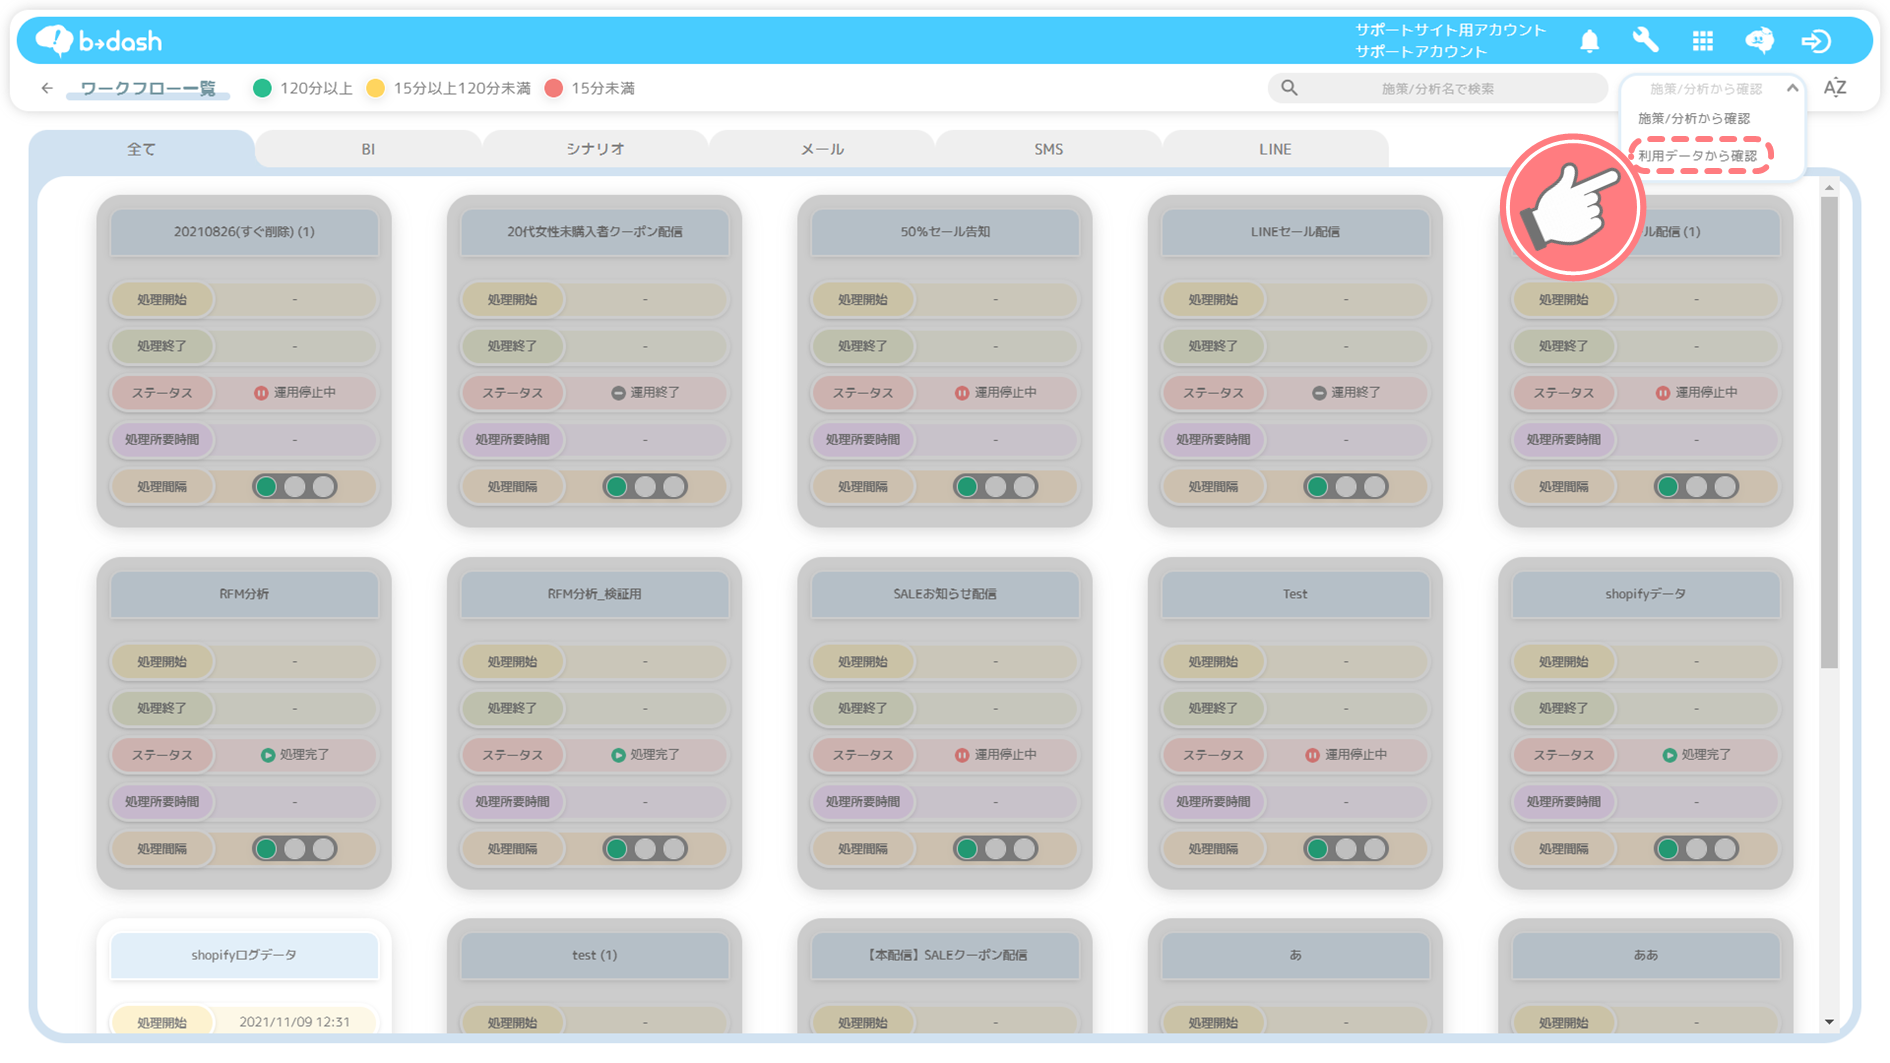
Task: Sort workflows with the AZ icon
Action: pyautogui.click(x=1835, y=88)
